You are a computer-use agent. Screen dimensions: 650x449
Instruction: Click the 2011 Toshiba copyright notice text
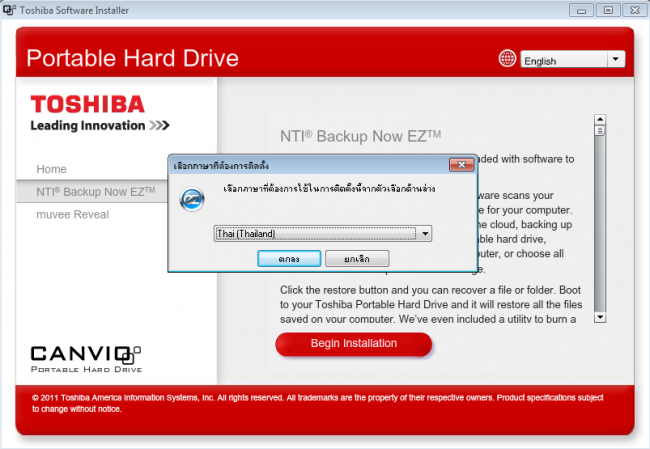click(318, 403)
